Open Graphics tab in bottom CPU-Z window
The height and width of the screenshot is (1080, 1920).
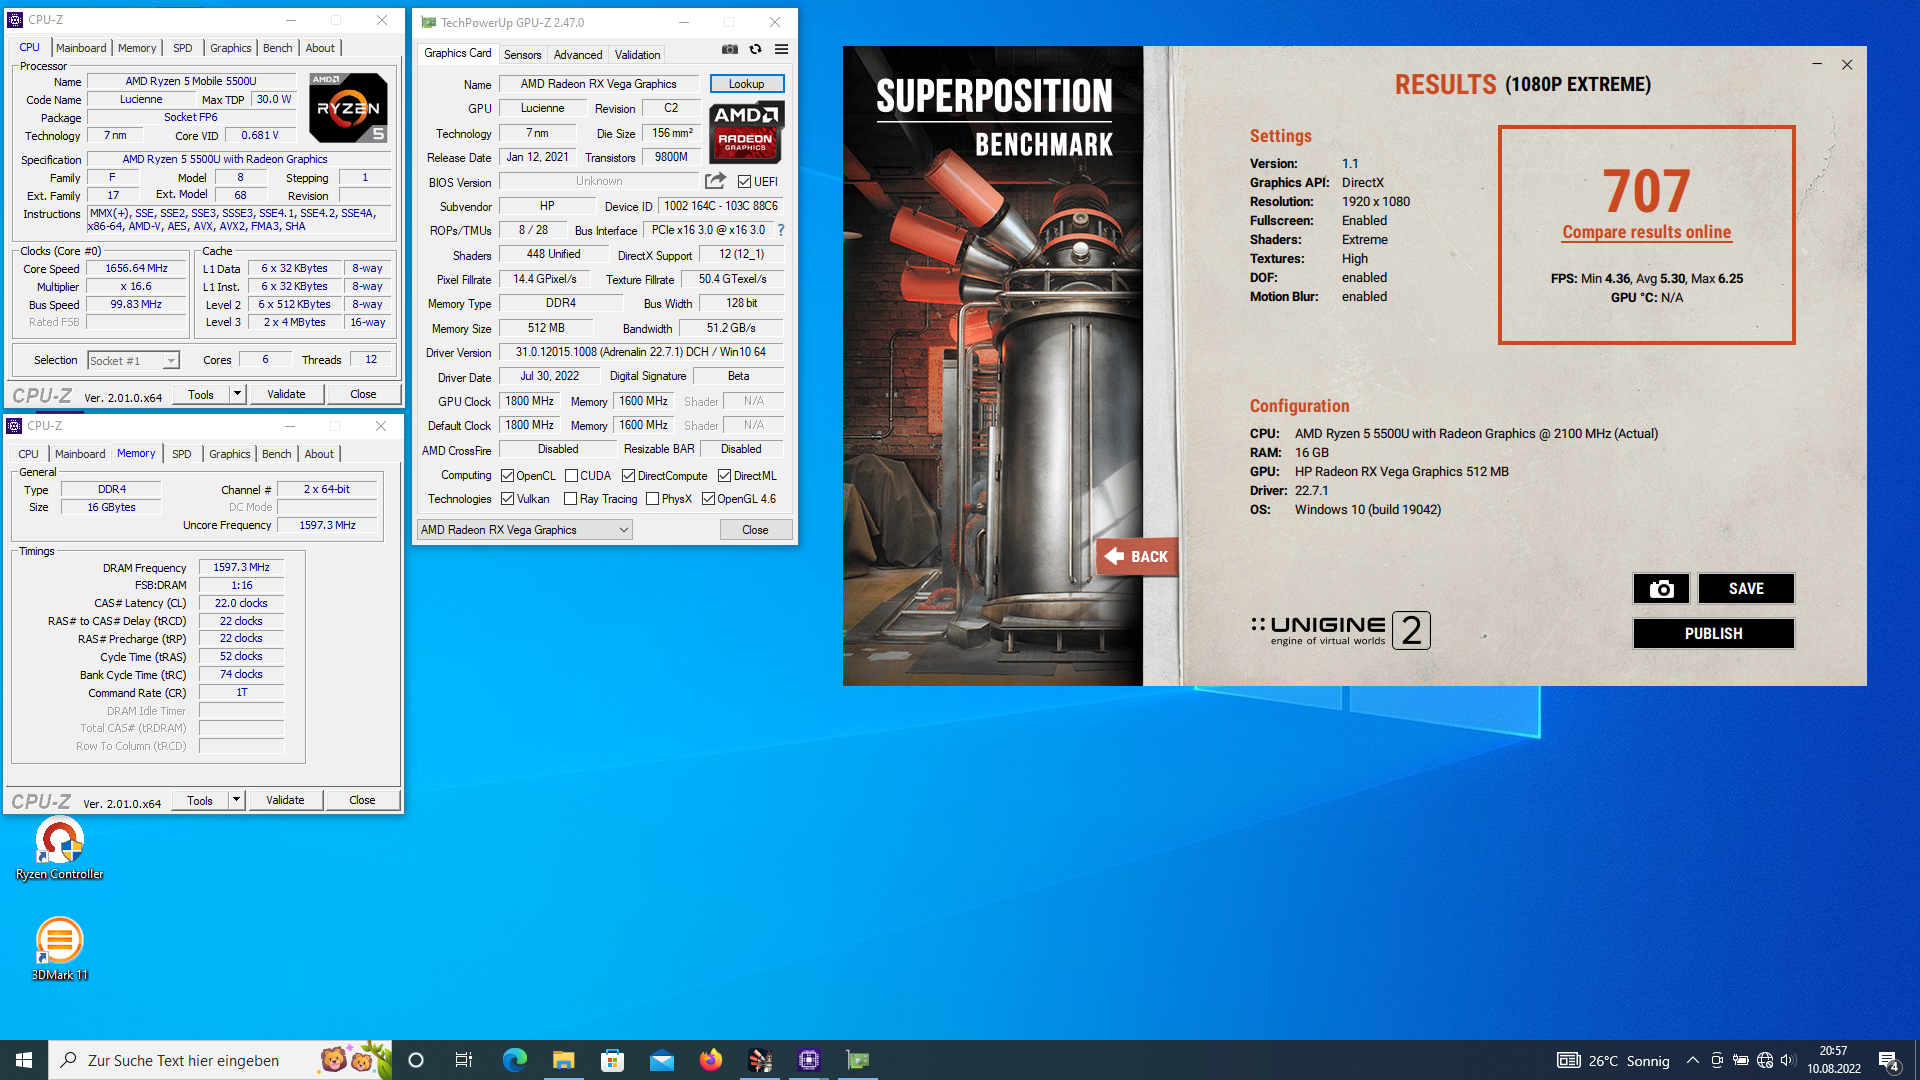(229, 454)
